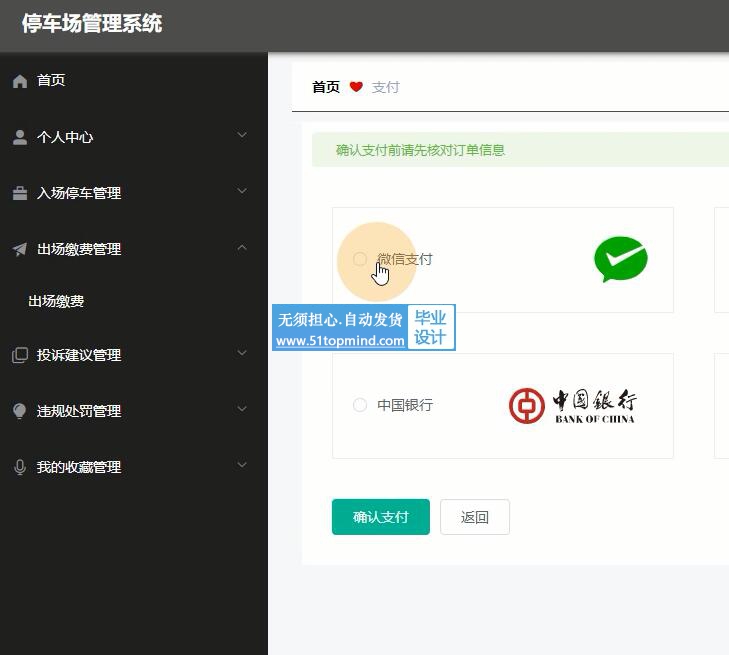The width and height of the screenshot is (729, 655).
Task: Click the green WeChat Pay logo
Action: 621,259
